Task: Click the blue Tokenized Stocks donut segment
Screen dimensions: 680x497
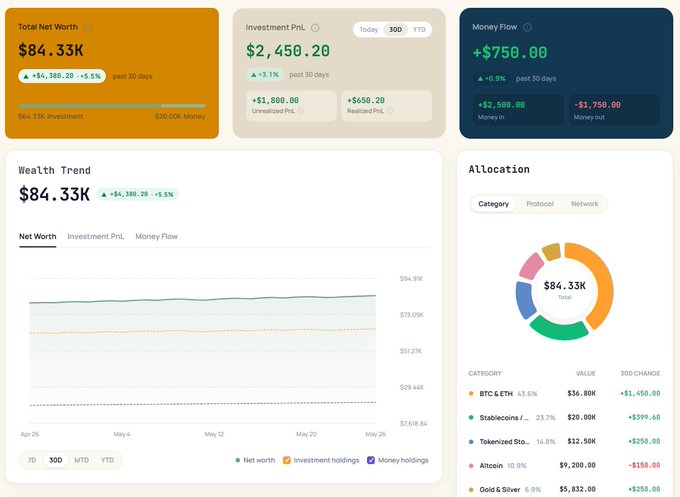Action: coord(525,300)
